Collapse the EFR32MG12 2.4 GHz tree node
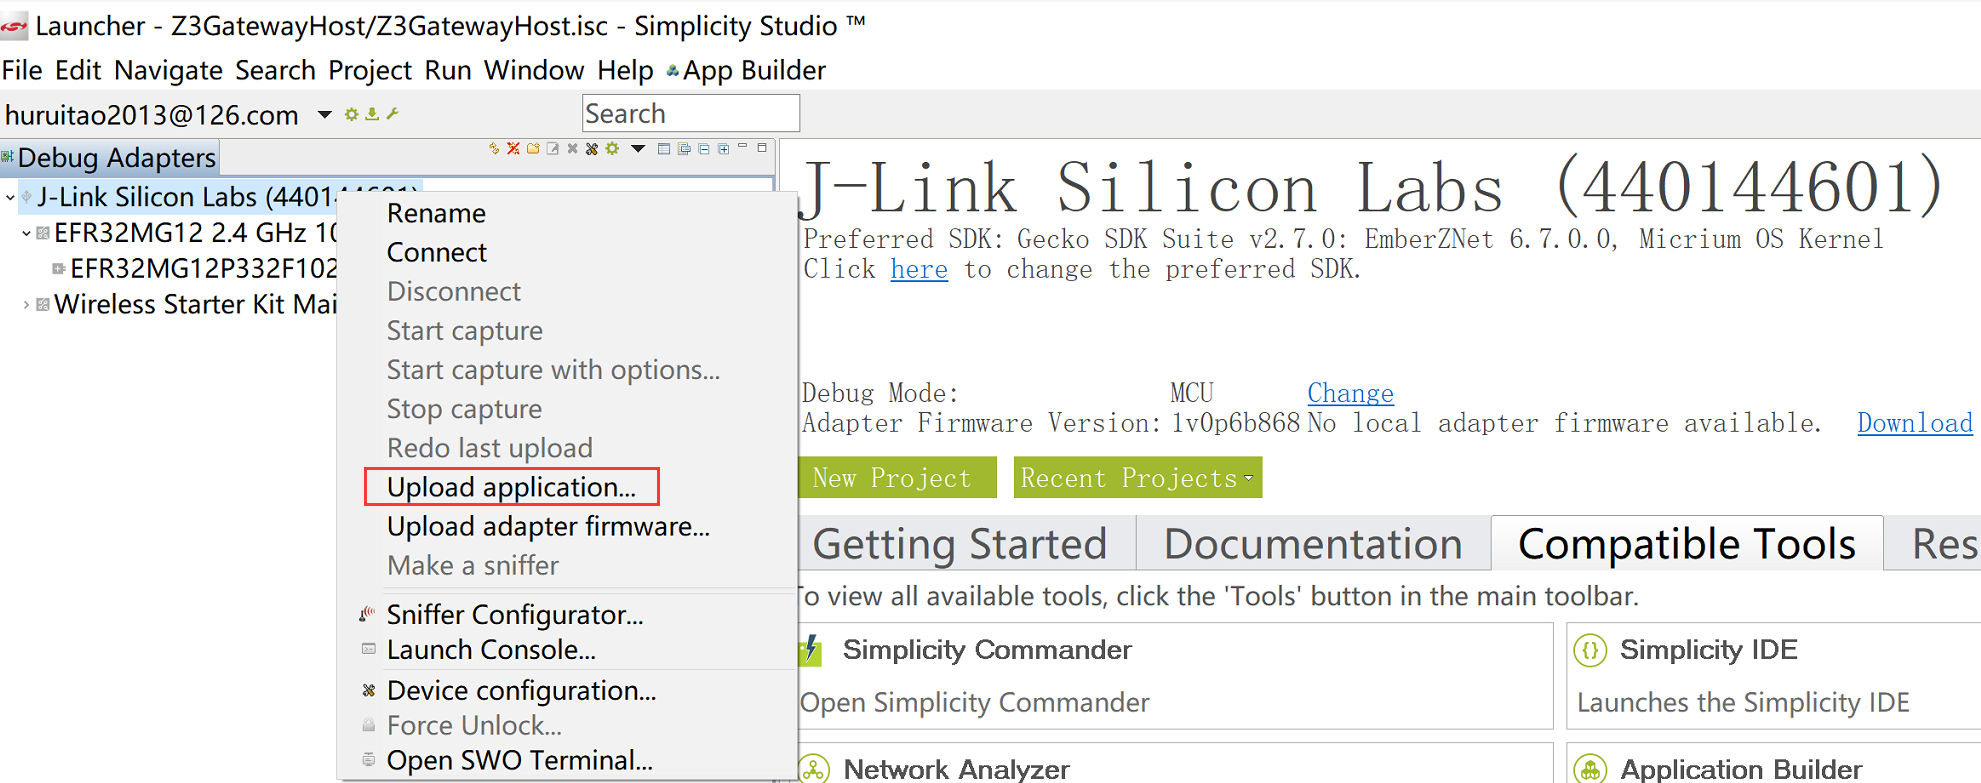The image size is (1981, 783). point(26,234)
